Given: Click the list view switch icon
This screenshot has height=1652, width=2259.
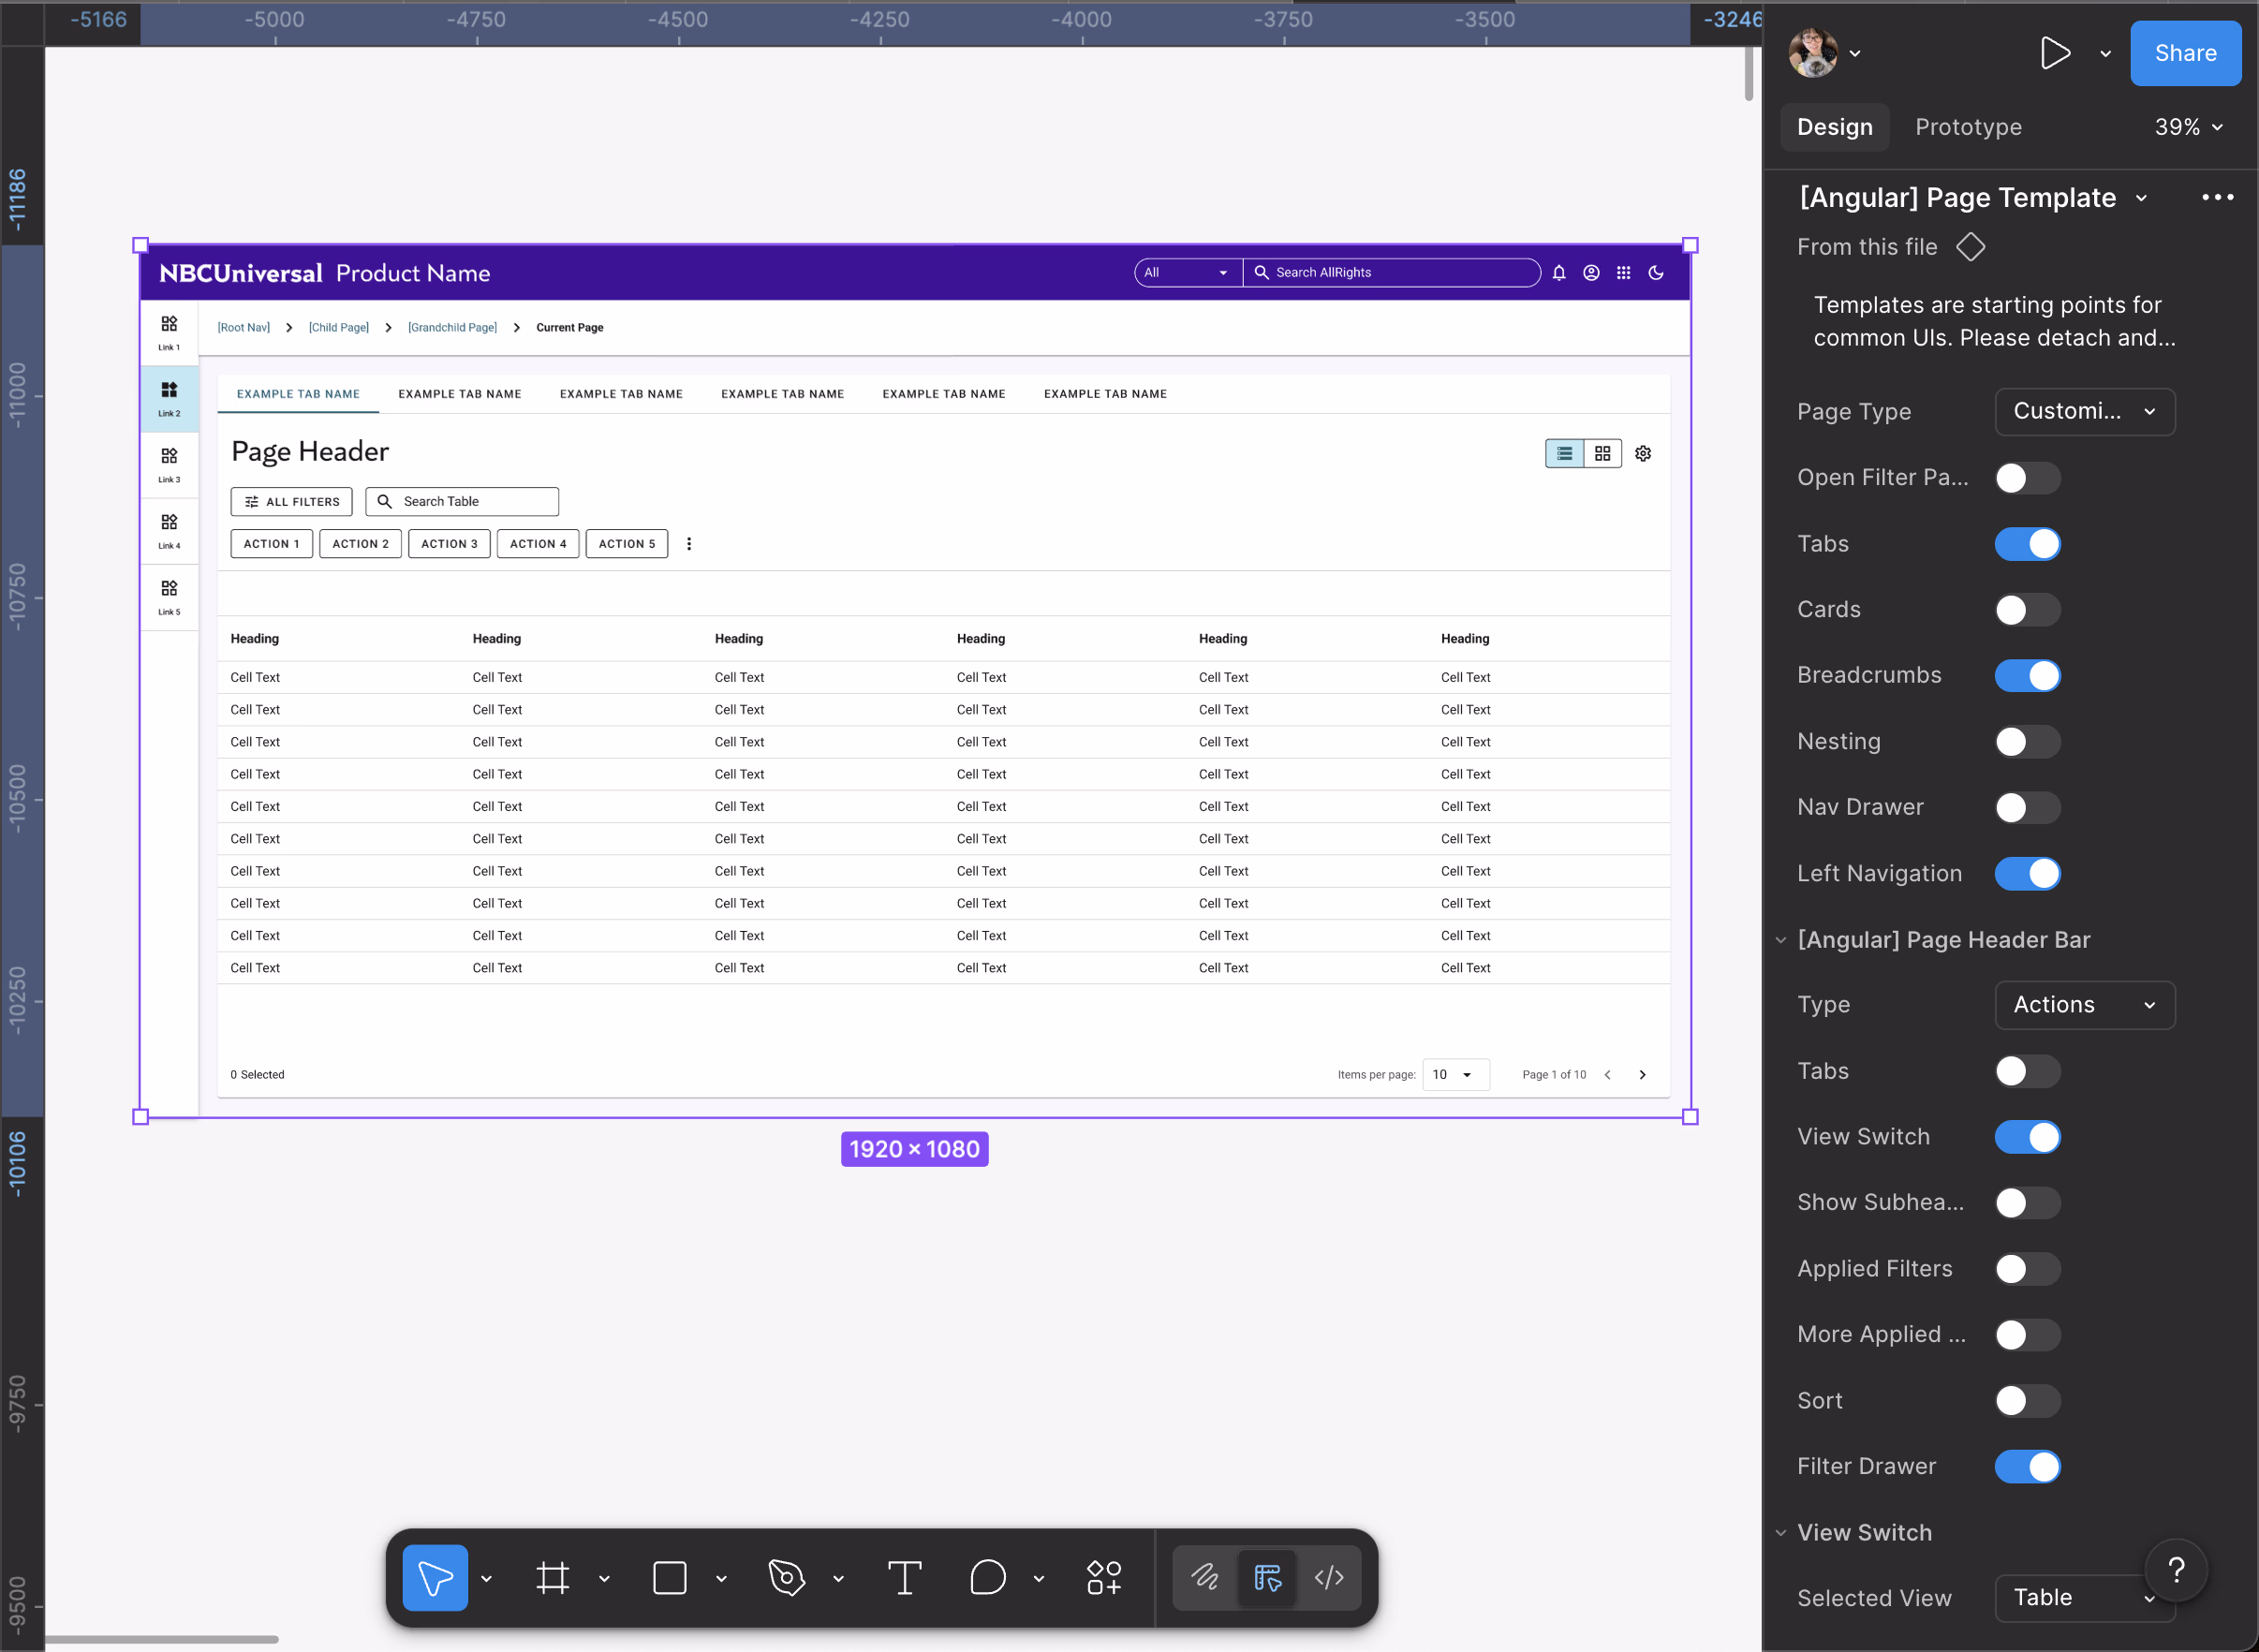Looking at the screenshot, I should 1564,453.
